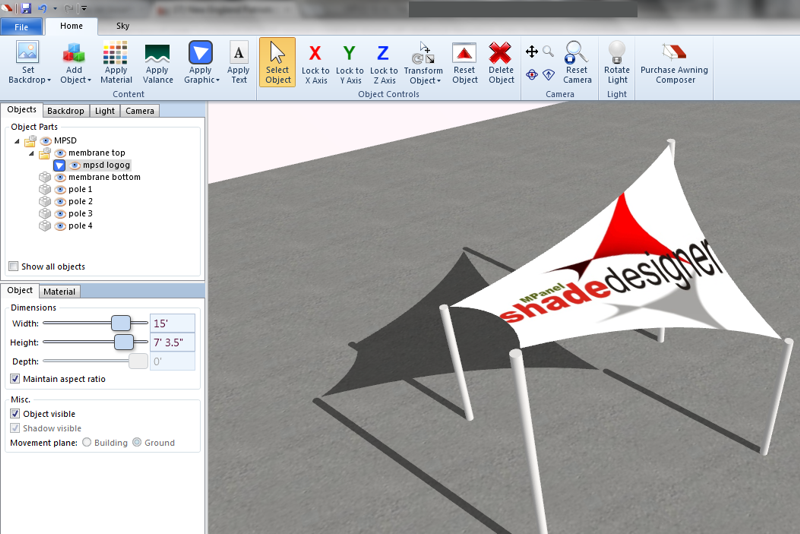Click the Rotate Light bulb icon
Viewport: 800px width, 534px height.
tap(617, 52)
